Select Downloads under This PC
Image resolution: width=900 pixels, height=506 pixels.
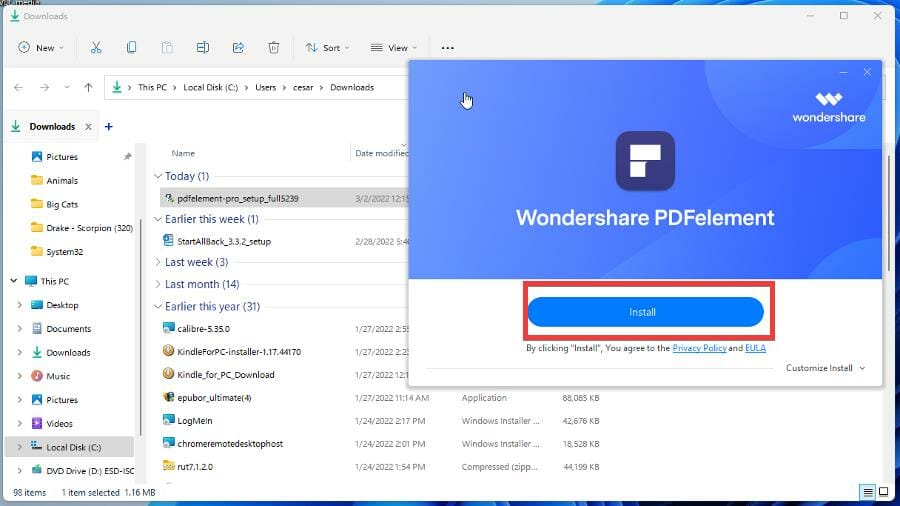68,352
